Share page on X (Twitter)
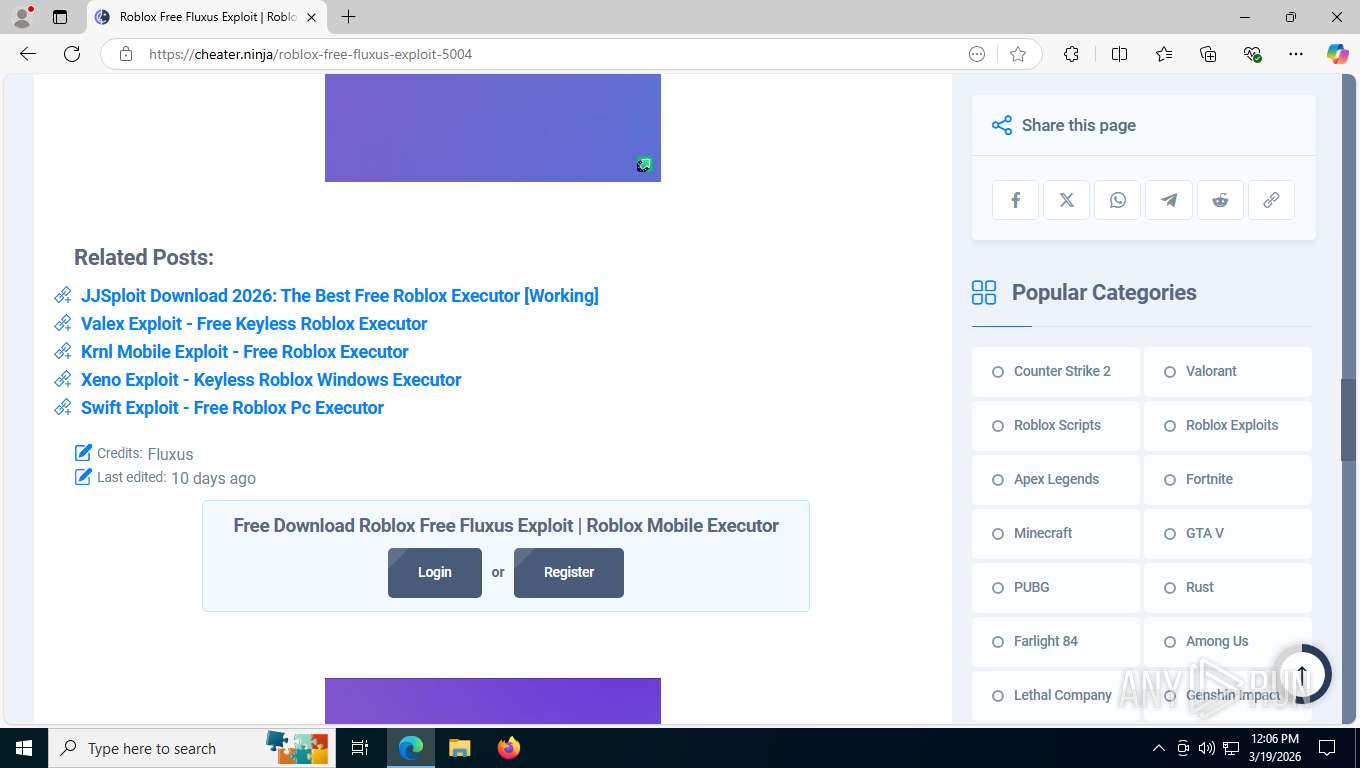 pos(1067,200)
